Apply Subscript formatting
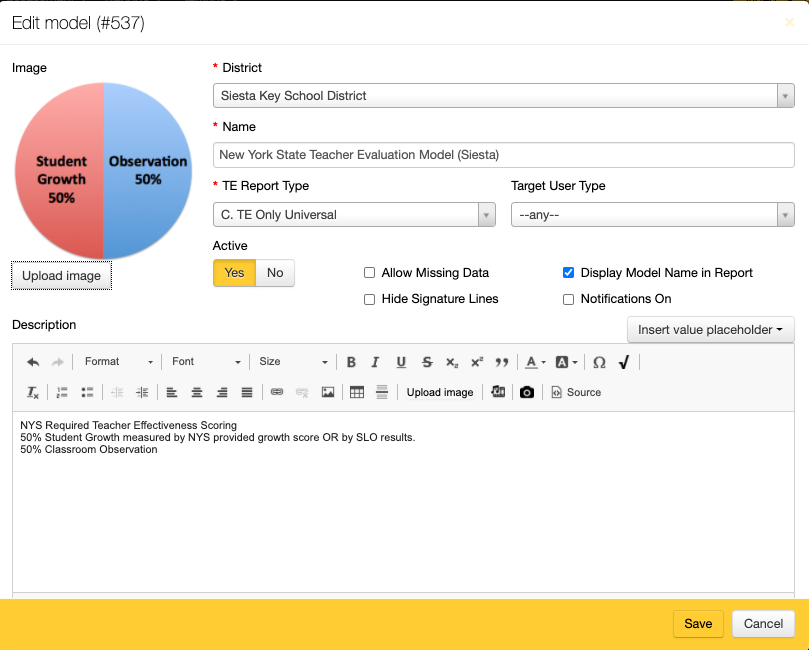Viewport: 809px width, 650px height. click(452, 362)
